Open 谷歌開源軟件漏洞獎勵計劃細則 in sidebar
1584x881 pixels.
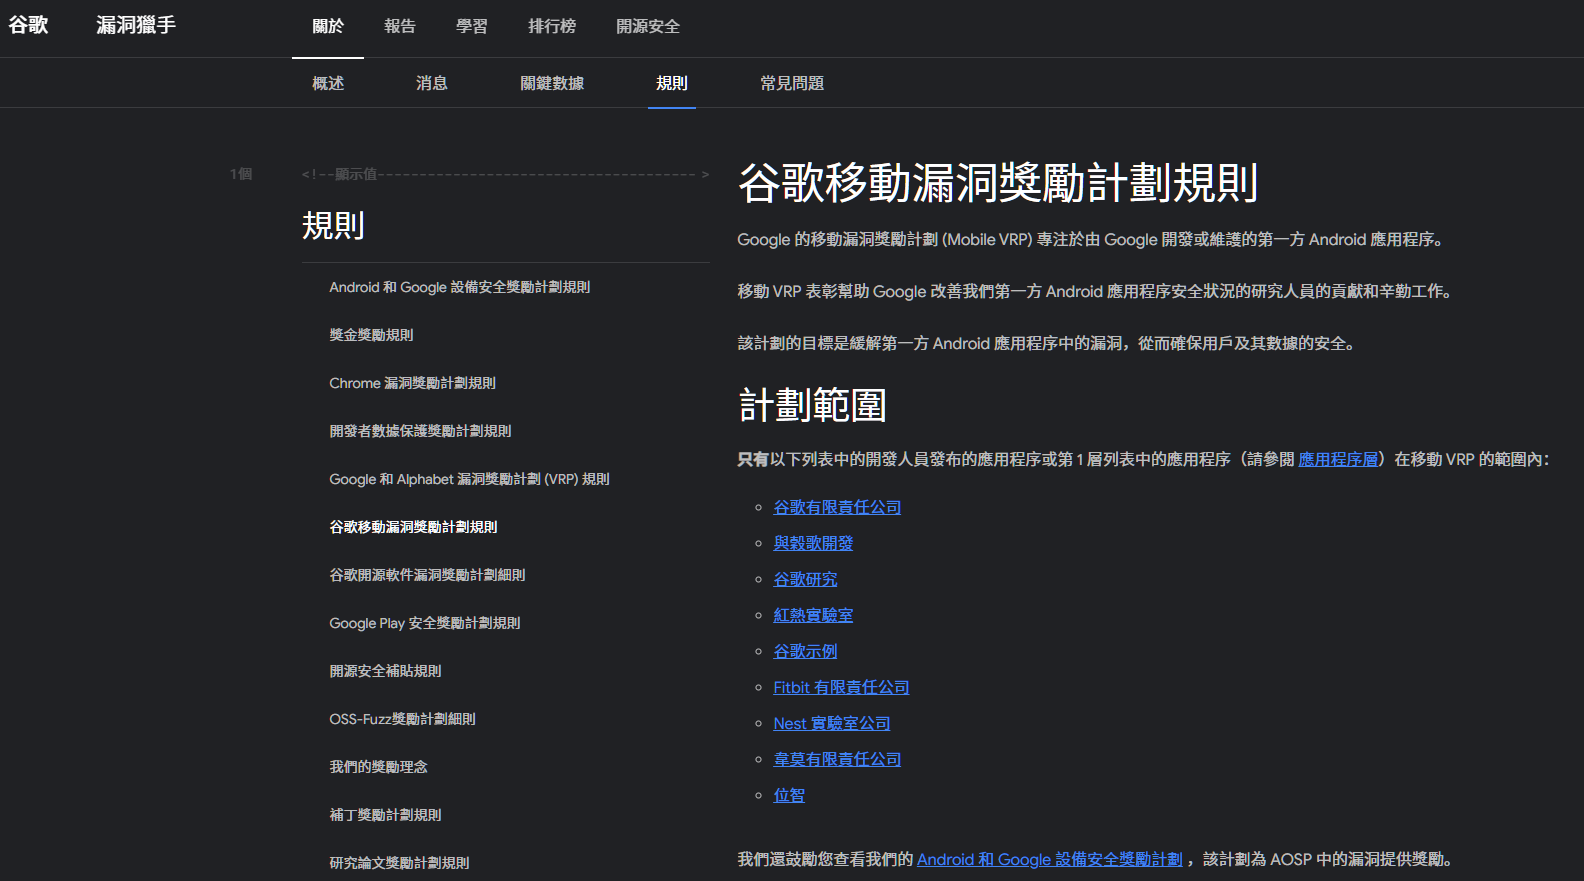[427, 575]
